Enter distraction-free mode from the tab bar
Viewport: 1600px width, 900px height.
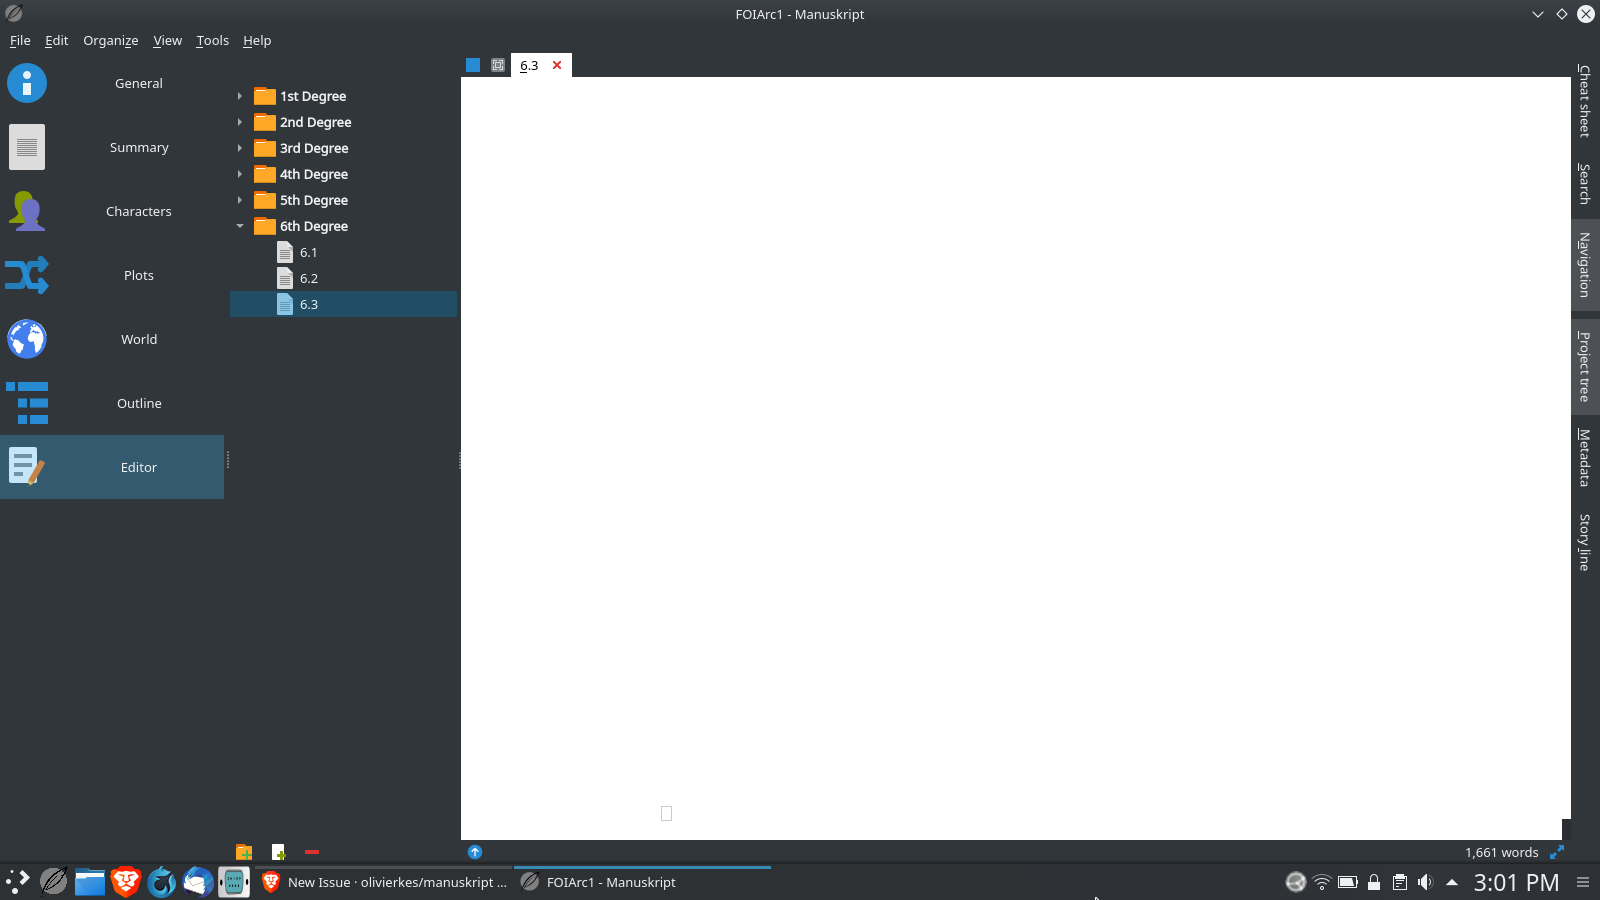497,64
